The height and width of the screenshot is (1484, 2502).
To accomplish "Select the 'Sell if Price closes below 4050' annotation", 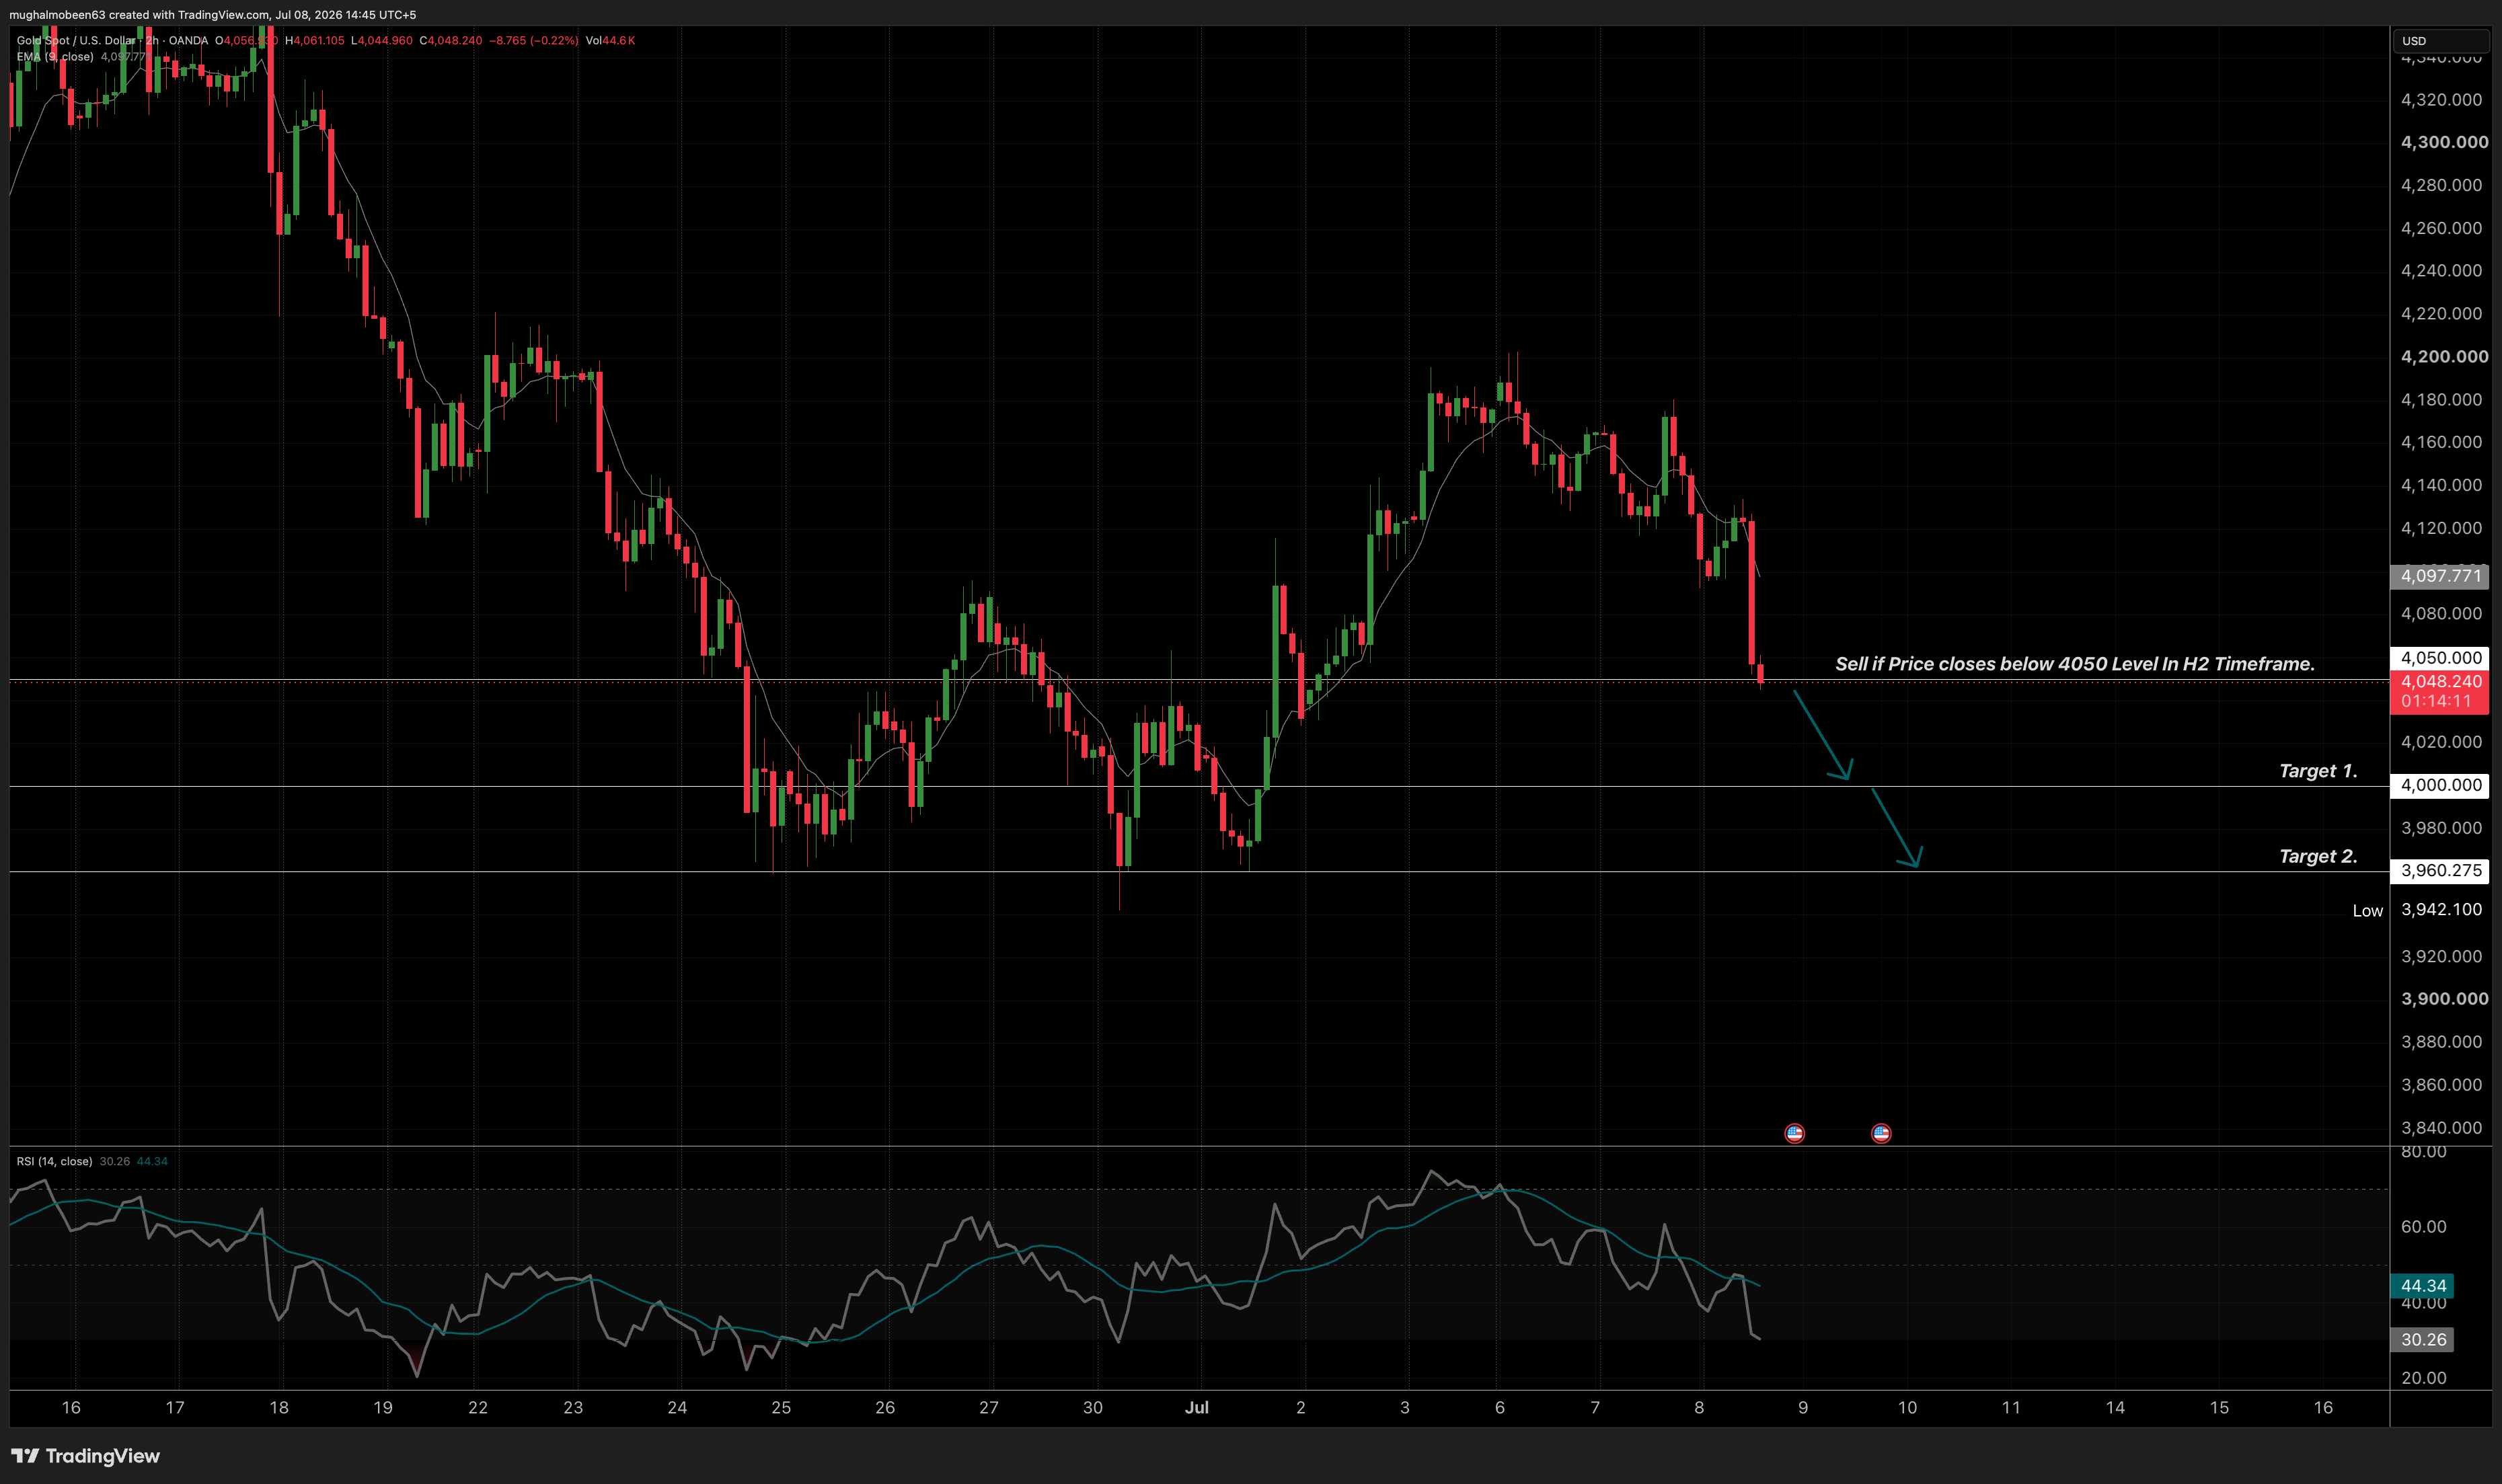I will pos(2074,664).
